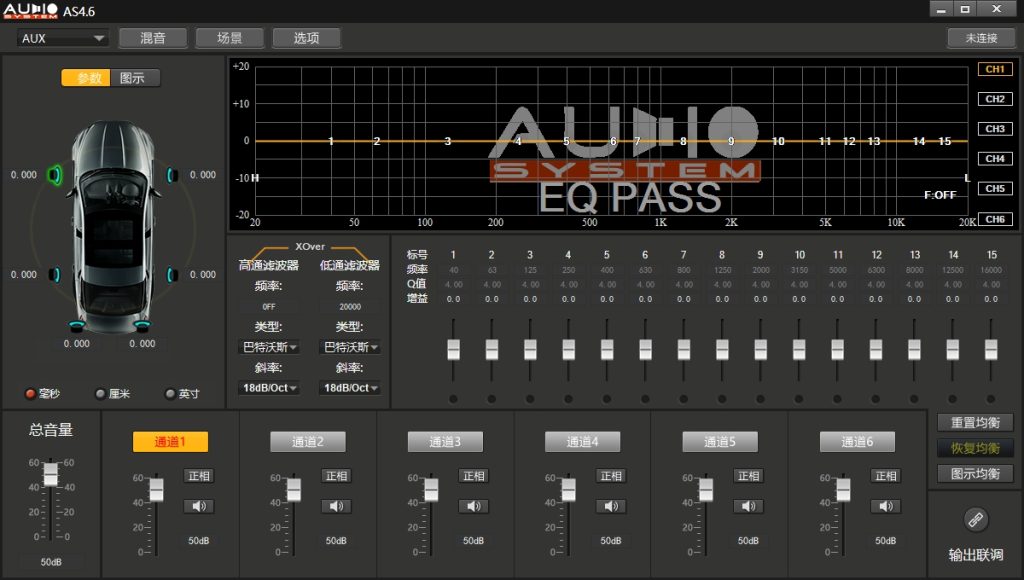Select the 通道6 channel button
Viewport: 1024px width, 580px height.
857,442
